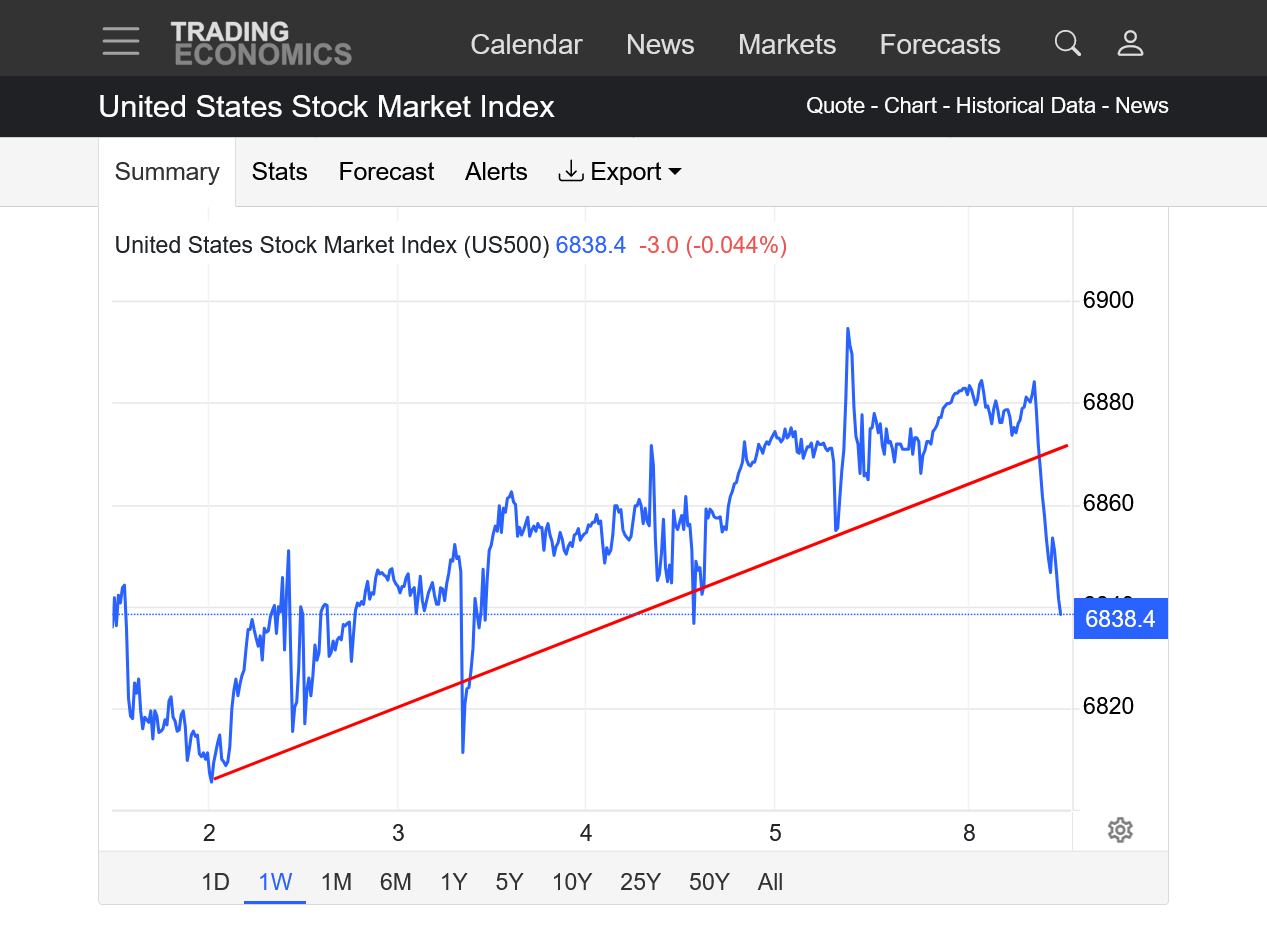Select the Alerts tab
Image resolution: width=1267 pixels, height=932 pixels.
[496, 172]
